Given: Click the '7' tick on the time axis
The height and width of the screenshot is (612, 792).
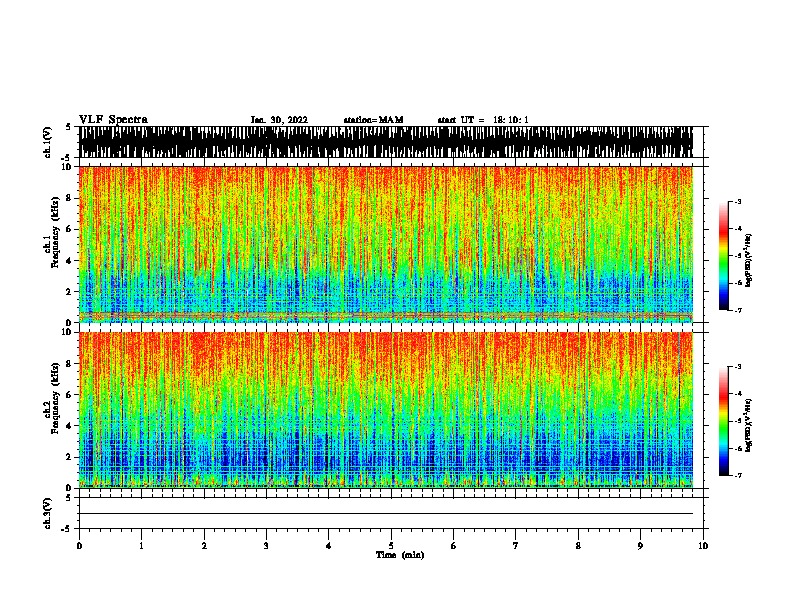Looking at the screenshot, I should click(x=516, y=546).
